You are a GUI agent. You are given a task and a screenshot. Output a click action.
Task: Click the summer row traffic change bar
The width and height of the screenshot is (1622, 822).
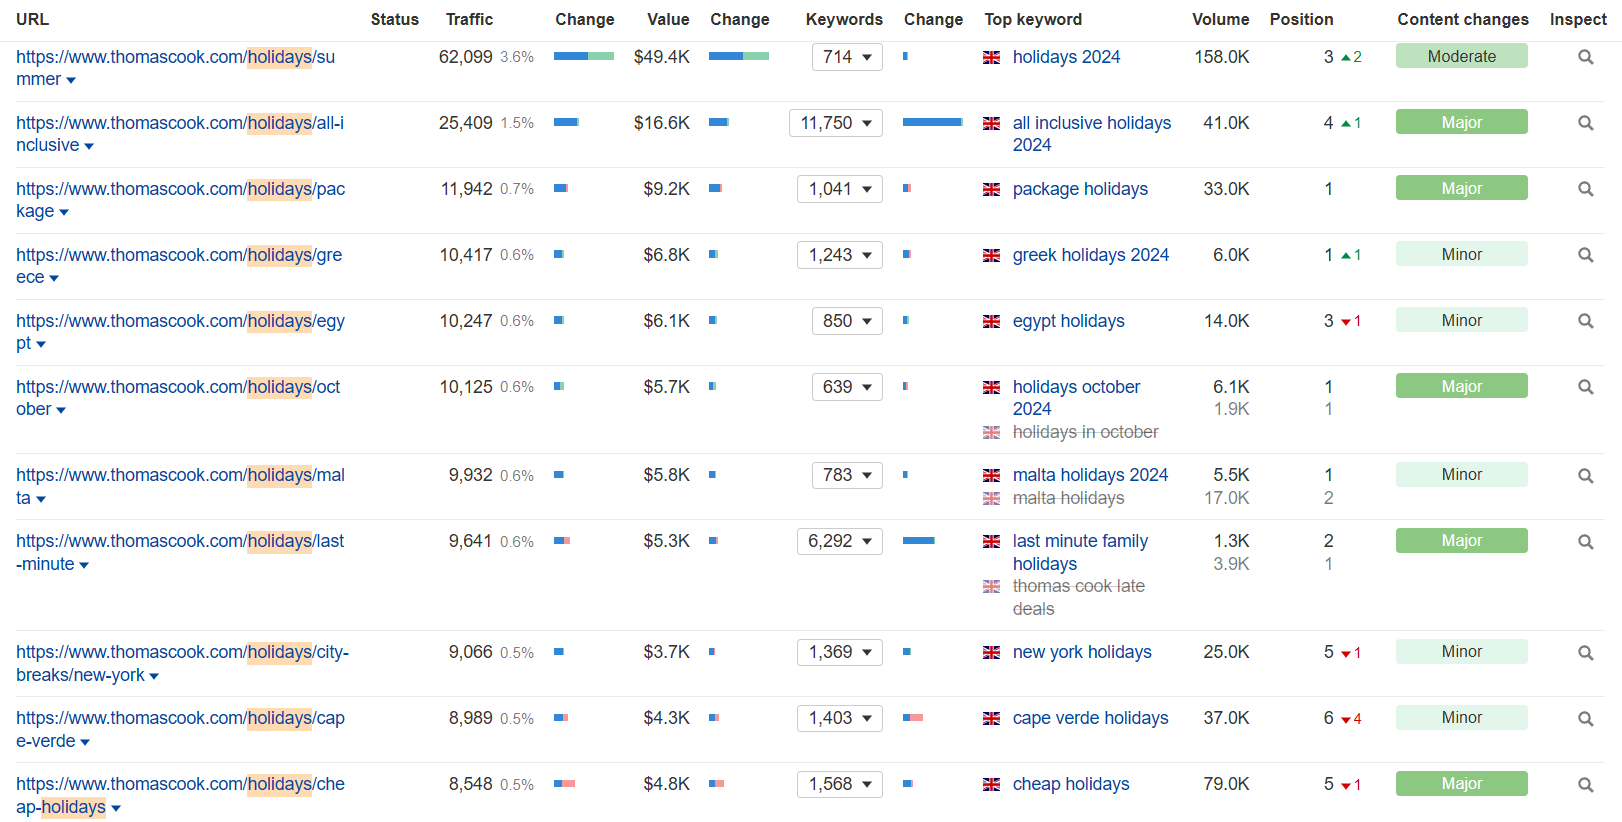pyautogui.click(x=584, y=56)
